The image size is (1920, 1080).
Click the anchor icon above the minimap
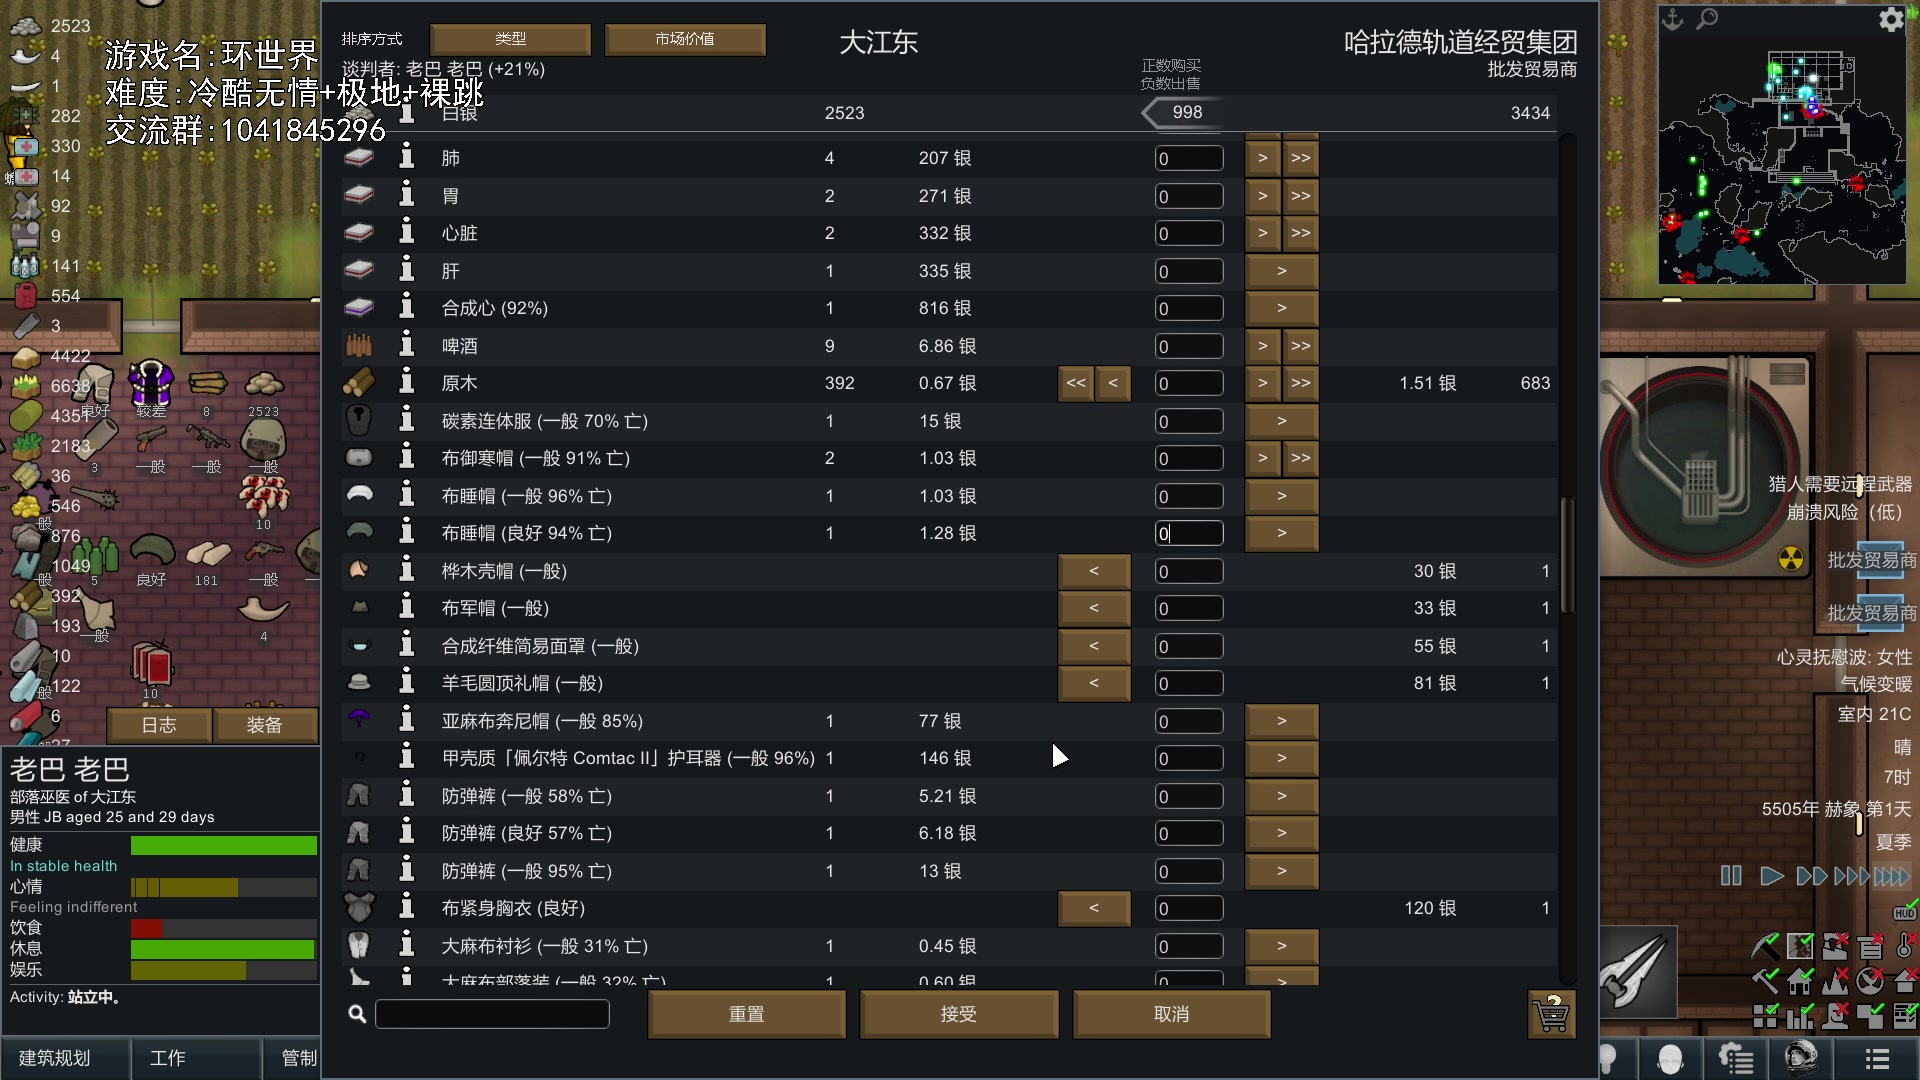1673,19
